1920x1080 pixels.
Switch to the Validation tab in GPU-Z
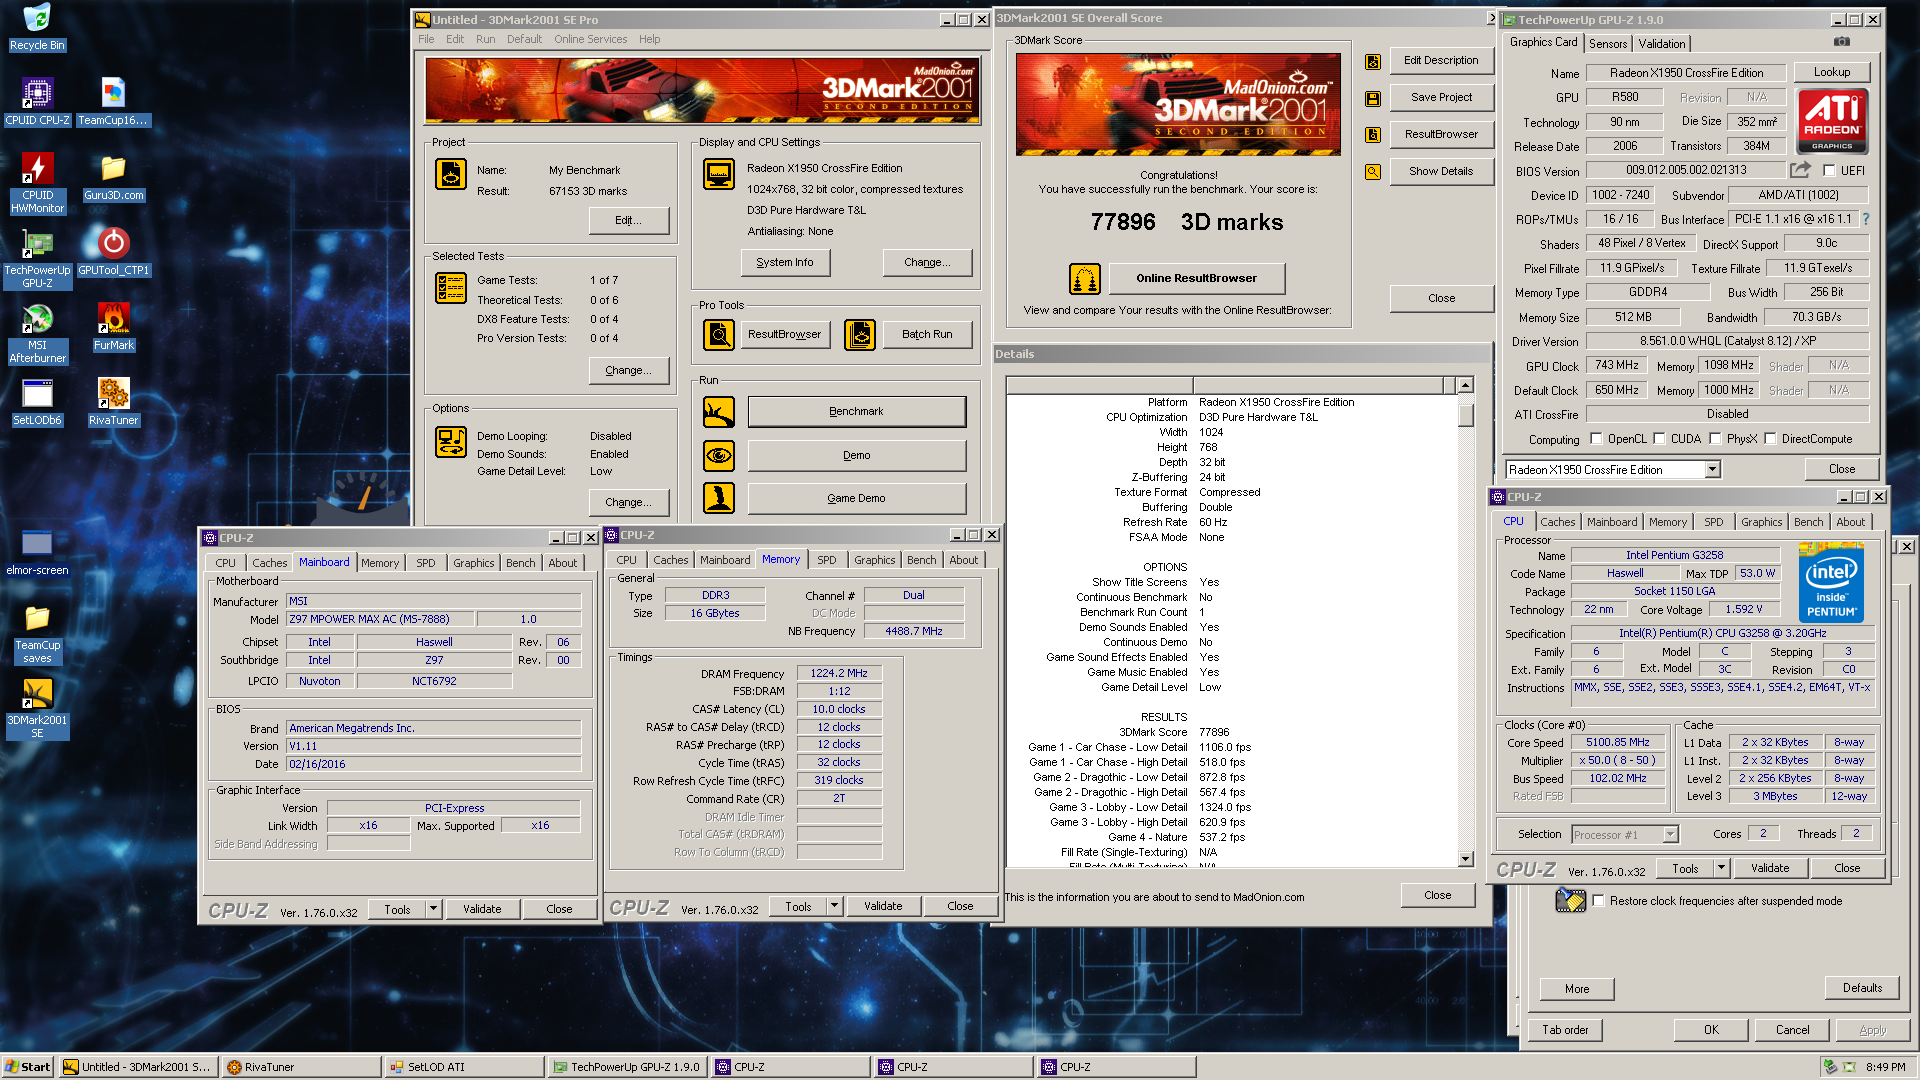pyautogui.click(x=1661, y=44)
